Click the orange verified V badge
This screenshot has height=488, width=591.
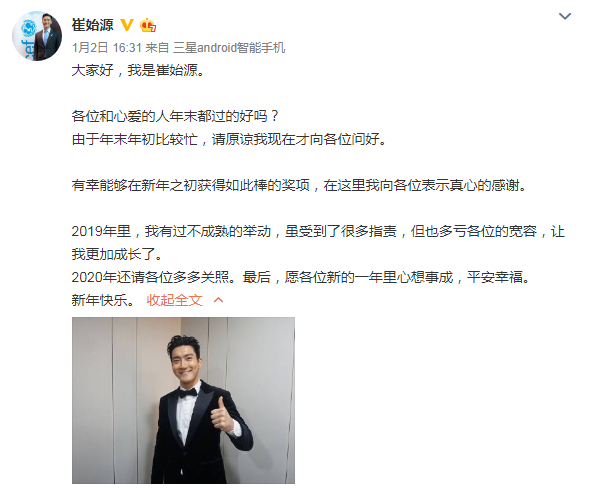point(127,25)
